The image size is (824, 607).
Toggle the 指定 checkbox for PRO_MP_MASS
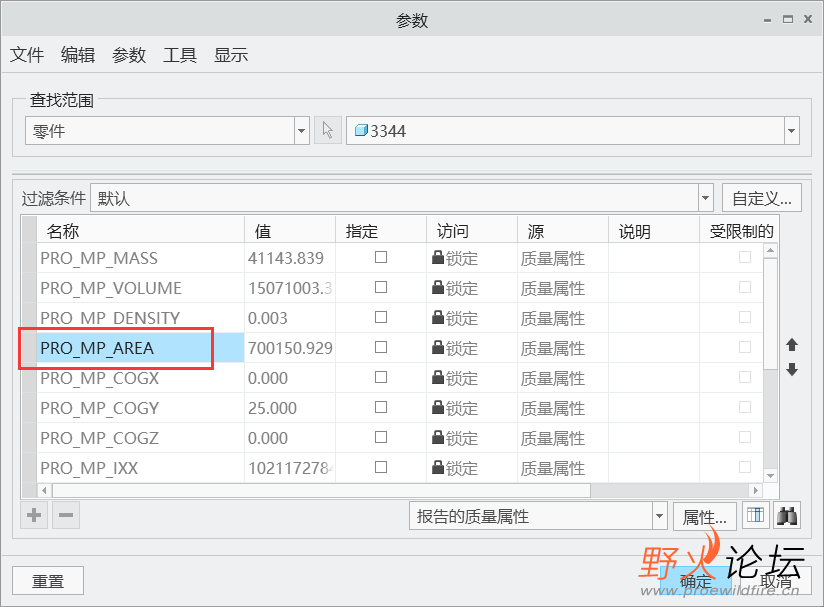[x=381, y=257]
